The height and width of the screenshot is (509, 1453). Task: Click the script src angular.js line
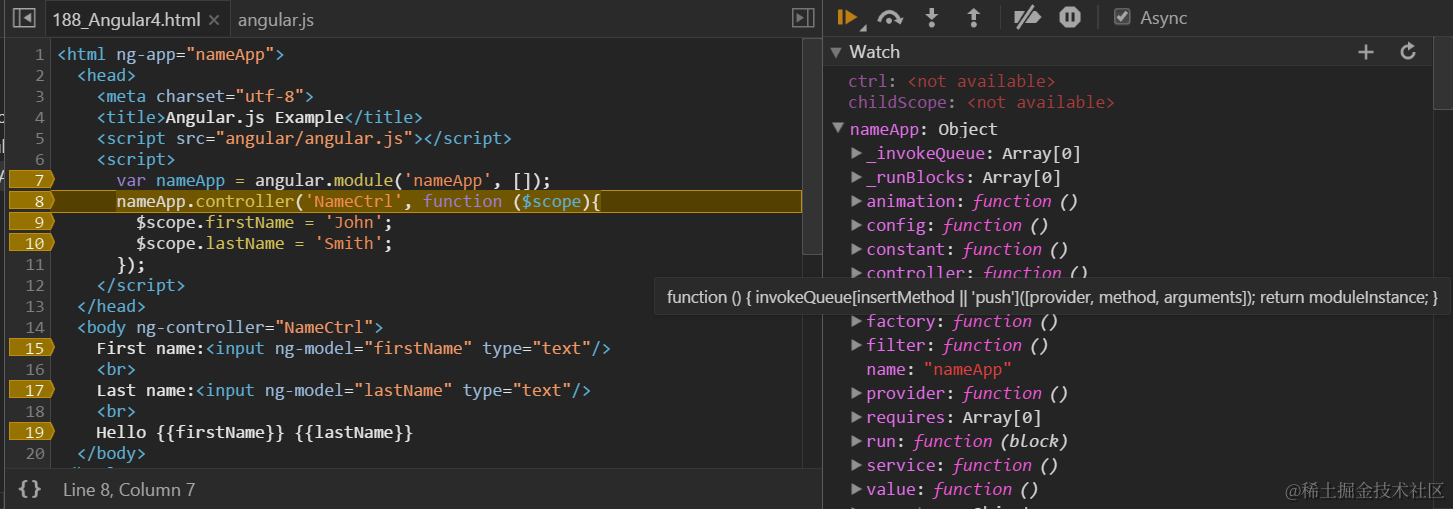304,138
